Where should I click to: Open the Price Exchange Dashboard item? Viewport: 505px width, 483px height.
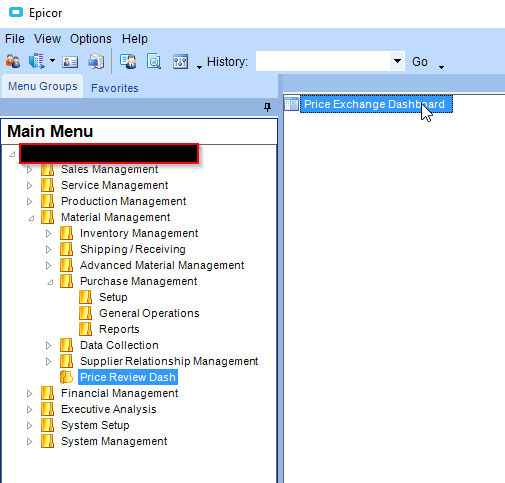click(x=374, y=104)
